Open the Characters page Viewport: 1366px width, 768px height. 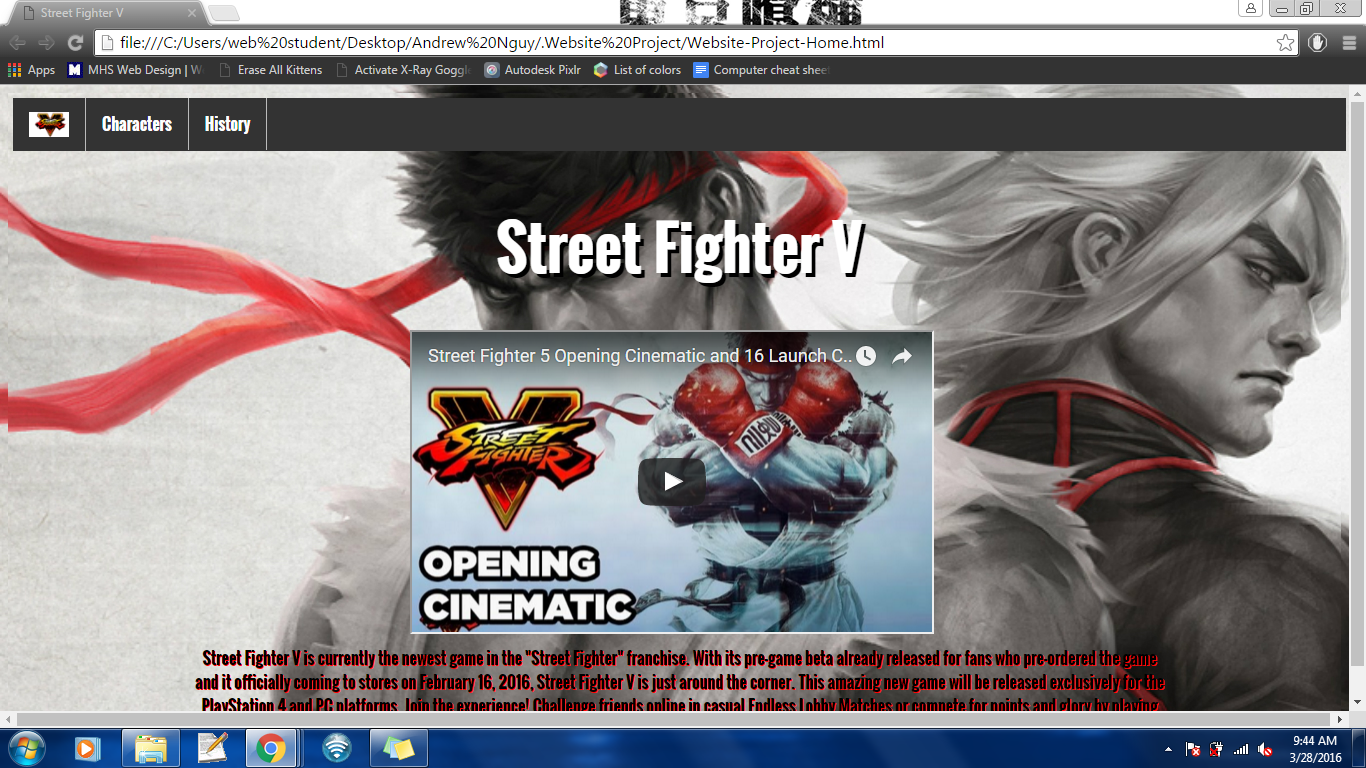tap(137, 124)
